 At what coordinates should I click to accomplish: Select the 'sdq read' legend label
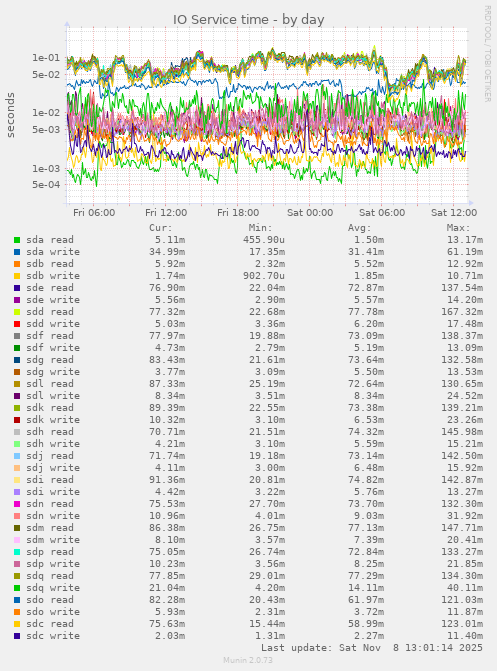point(50,576)
